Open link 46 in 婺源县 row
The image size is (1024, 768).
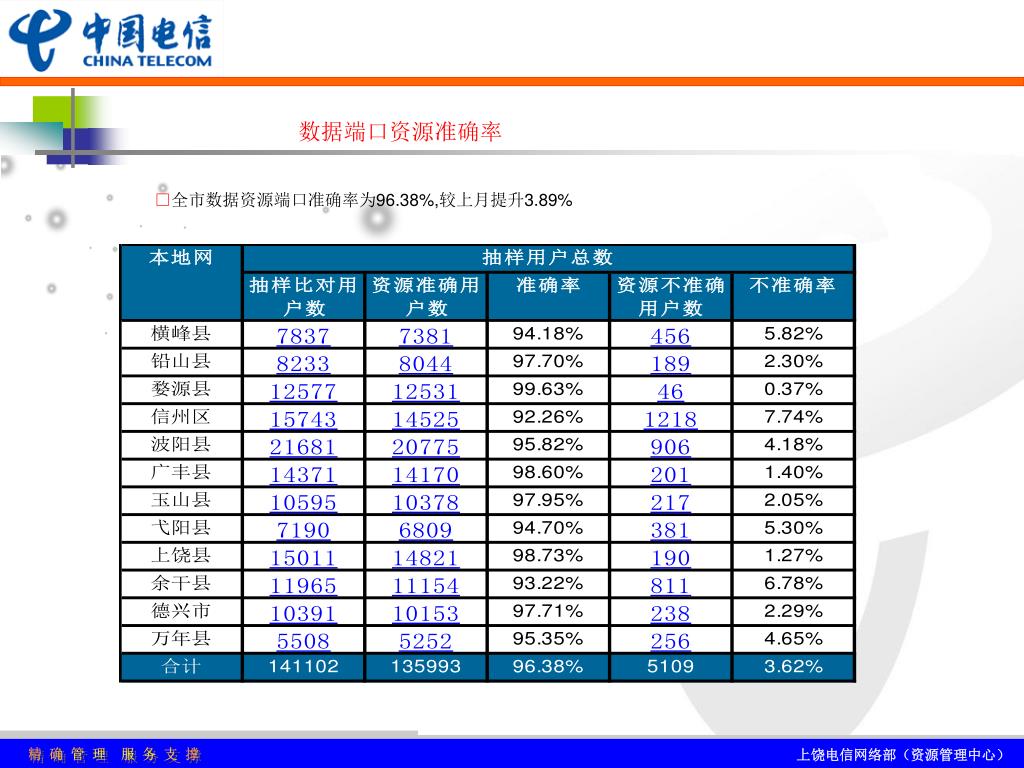670,391
